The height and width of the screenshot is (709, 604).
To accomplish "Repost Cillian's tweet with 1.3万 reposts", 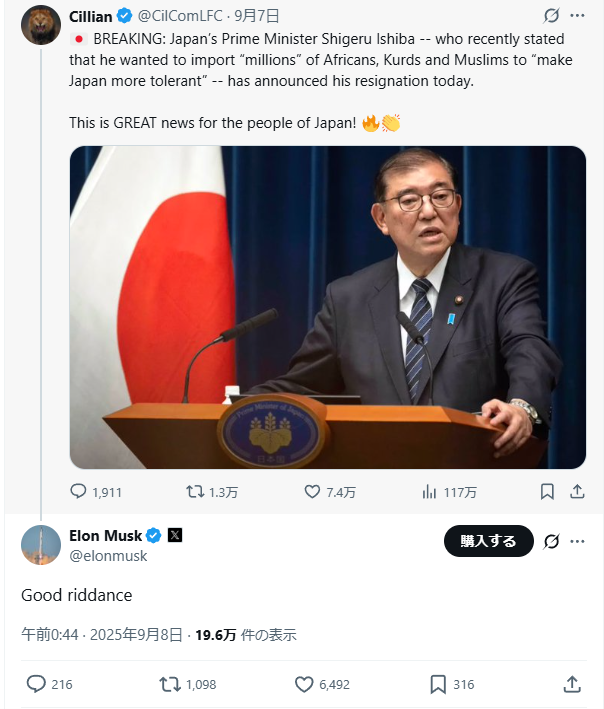I will [x=196, y=491].
